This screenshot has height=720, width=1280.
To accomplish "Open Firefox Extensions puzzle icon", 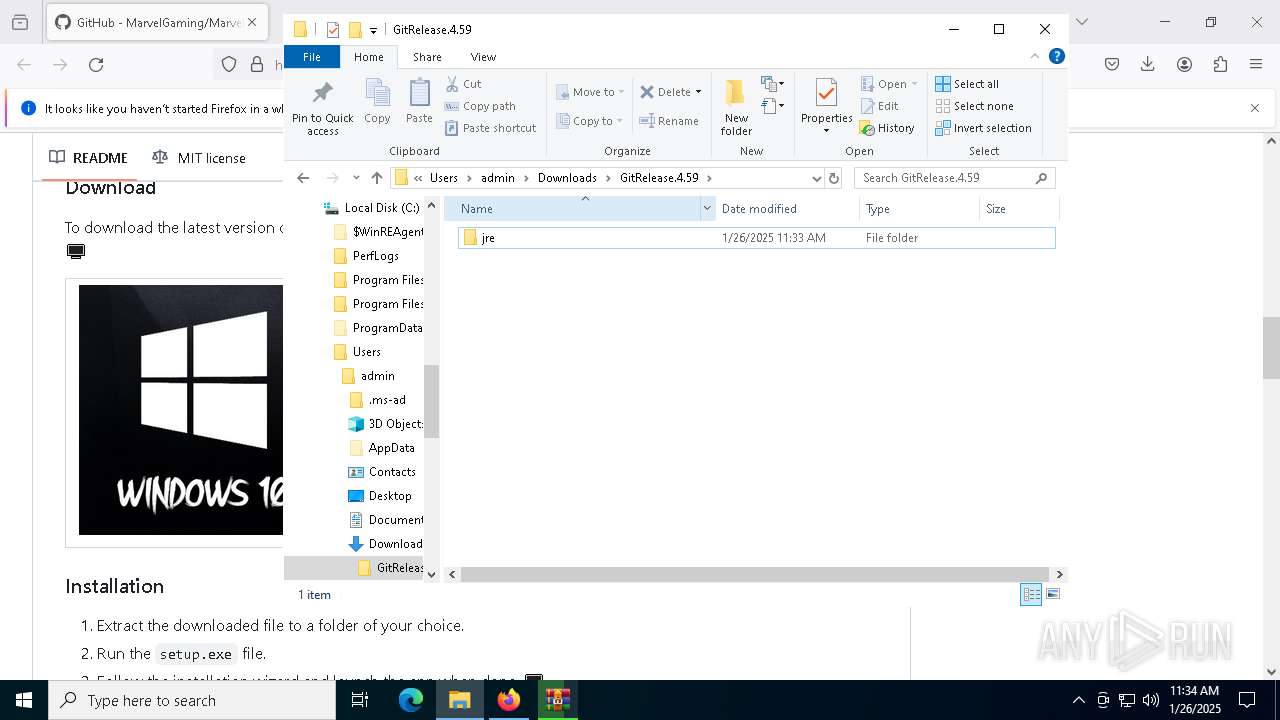I will [1220, 64].
